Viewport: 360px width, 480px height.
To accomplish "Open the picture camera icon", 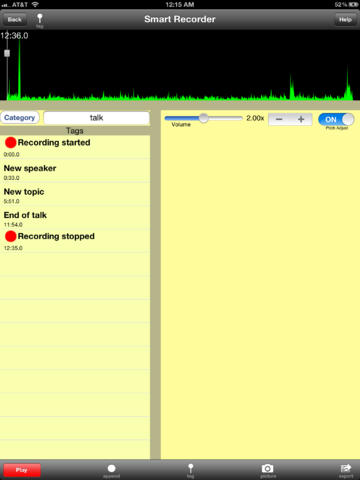I will tap(267, 470).
